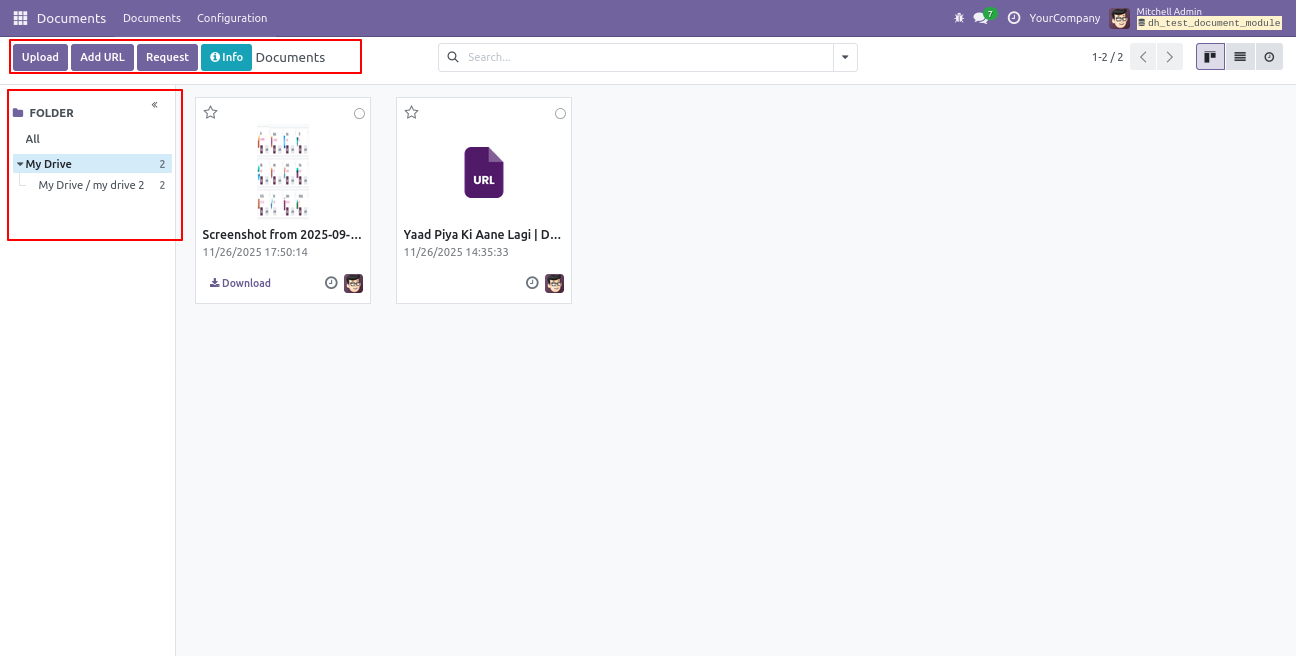Select the Yaad Piya document circle
Viewport: 1296px width, 656px height.
[x=560, y=114]
